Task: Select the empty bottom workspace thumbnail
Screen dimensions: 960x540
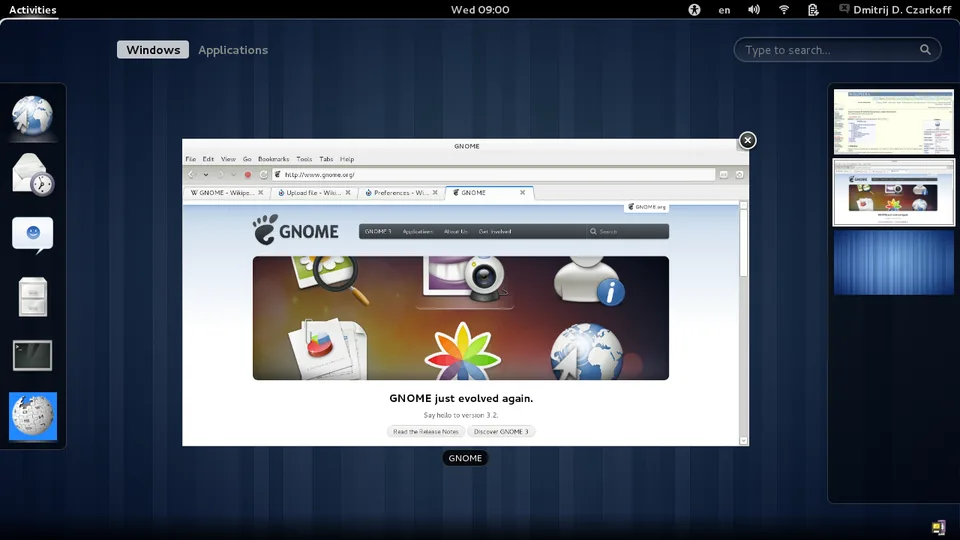Action: coord(894,263)
